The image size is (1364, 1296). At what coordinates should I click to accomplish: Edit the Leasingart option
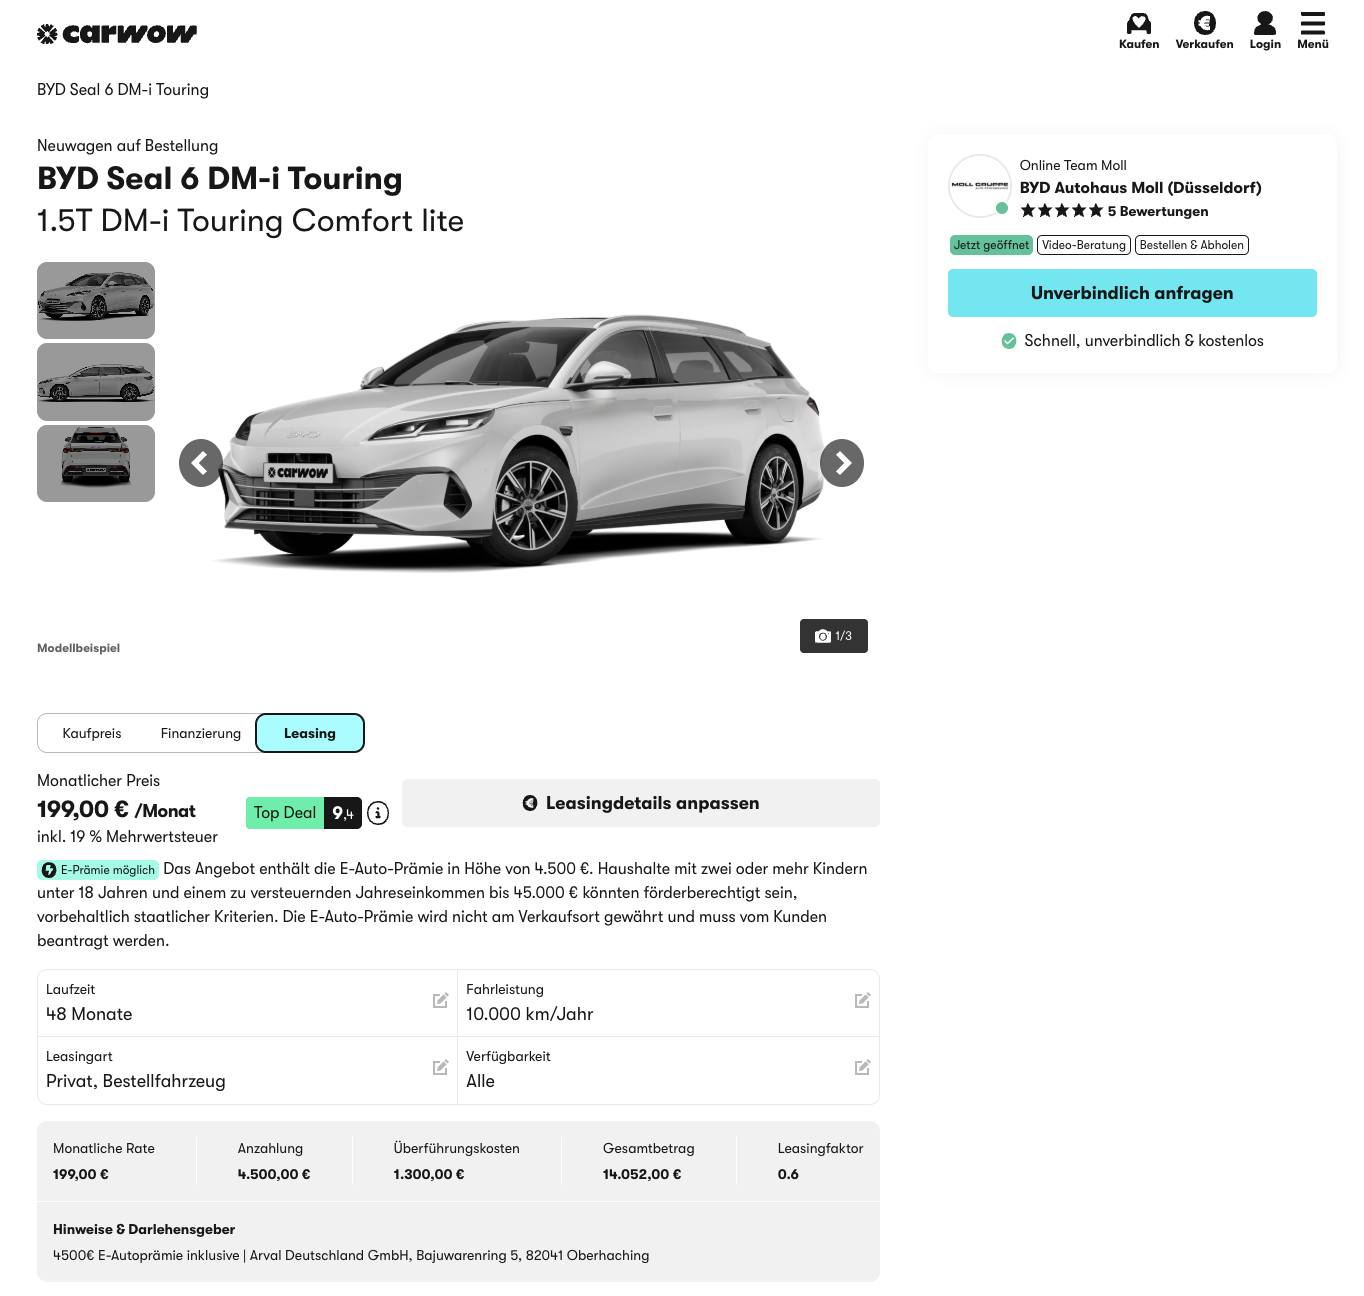click(440, 1068)
